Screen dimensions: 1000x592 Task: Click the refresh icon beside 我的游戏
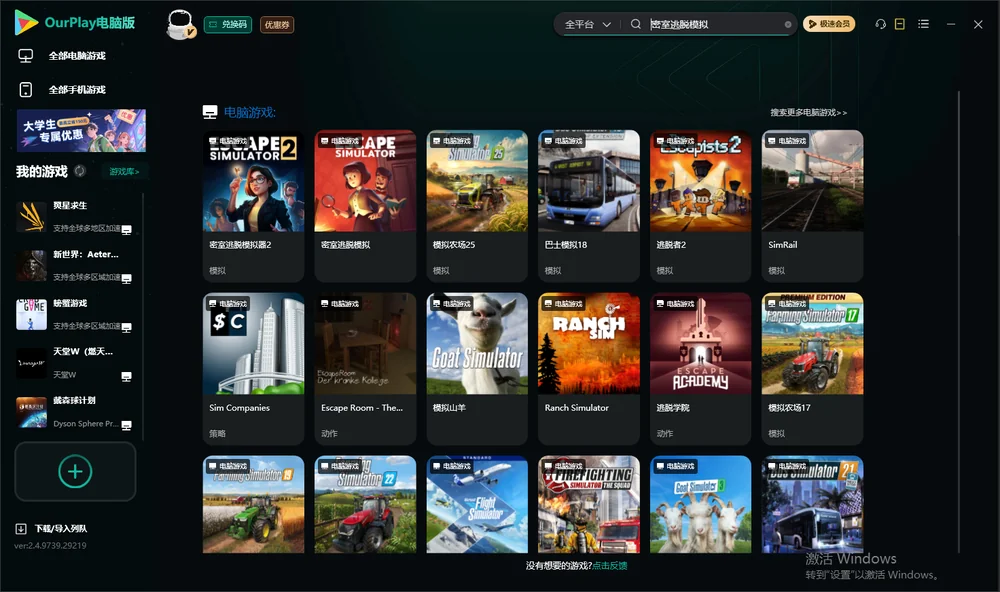point(80,171)
